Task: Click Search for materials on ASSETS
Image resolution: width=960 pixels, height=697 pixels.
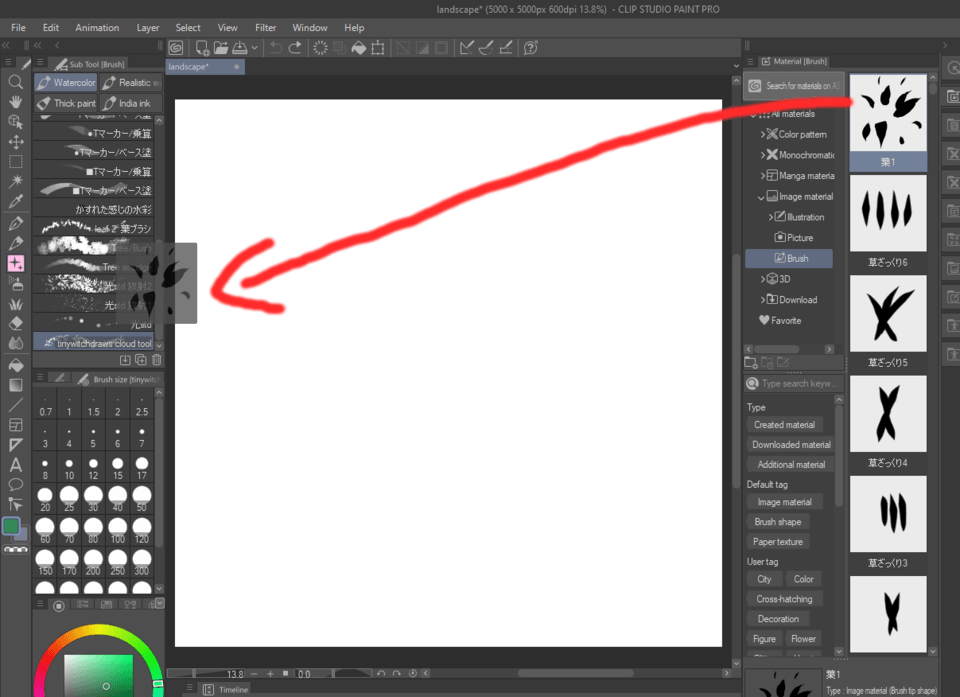Action: click(794, 86)
